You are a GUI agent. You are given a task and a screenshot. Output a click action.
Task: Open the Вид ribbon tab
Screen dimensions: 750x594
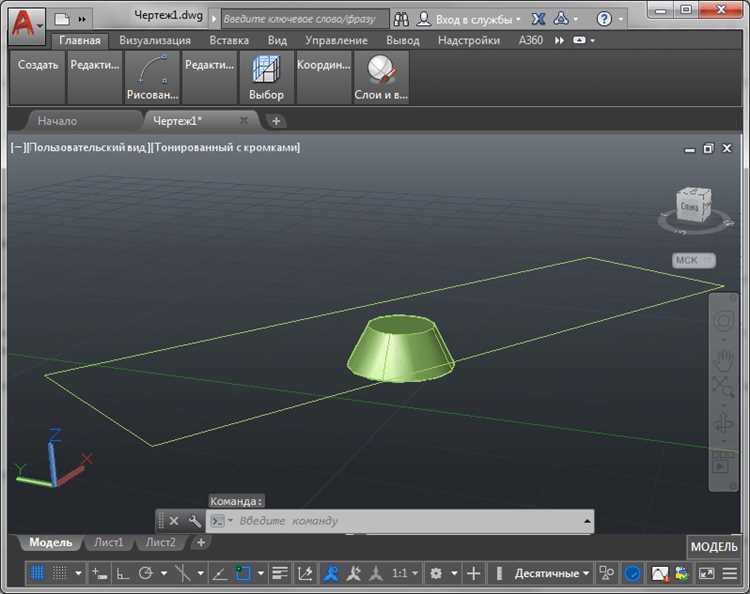(277, 40)
